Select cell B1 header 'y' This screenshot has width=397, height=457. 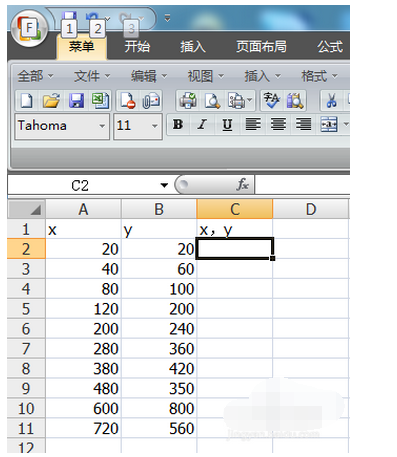159,229
